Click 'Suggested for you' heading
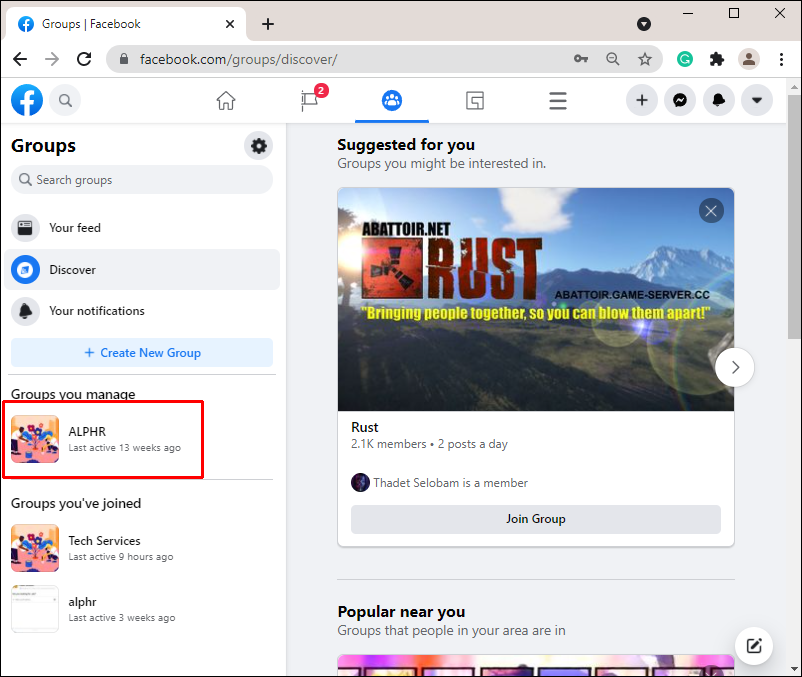802x677 pixels. (x=406, y=145)
